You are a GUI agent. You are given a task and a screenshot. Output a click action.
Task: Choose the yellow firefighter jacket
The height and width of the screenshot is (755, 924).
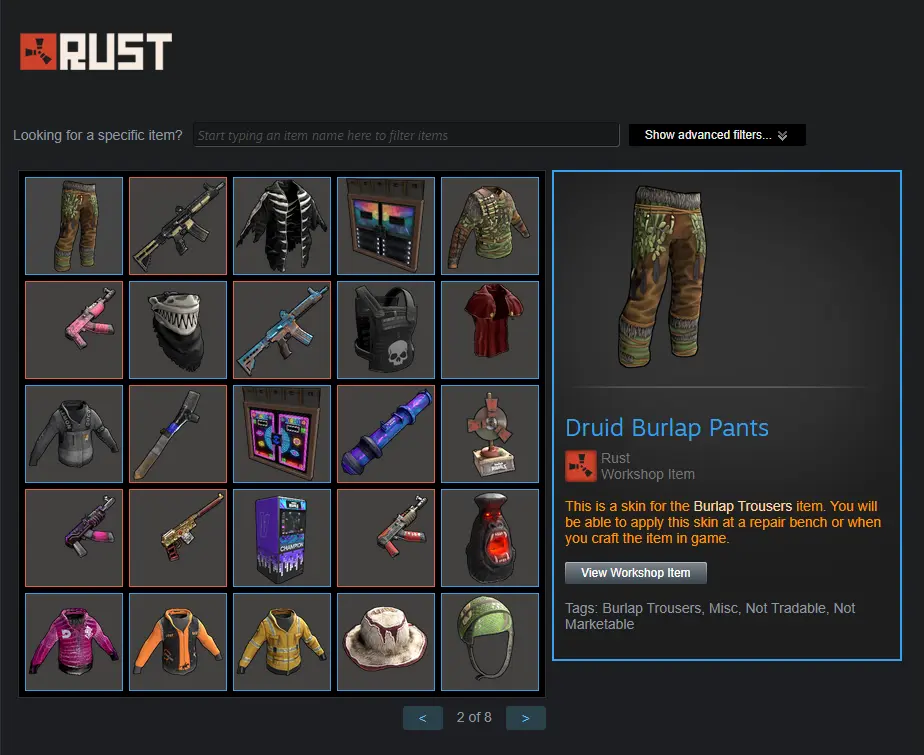click(282, 642)
